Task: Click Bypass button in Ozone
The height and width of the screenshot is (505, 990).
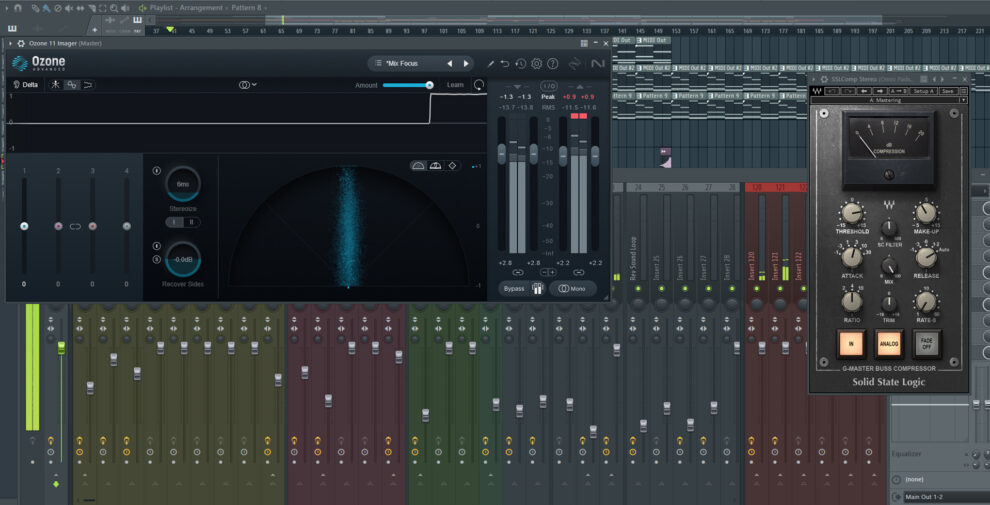Action: click(515, 288)
